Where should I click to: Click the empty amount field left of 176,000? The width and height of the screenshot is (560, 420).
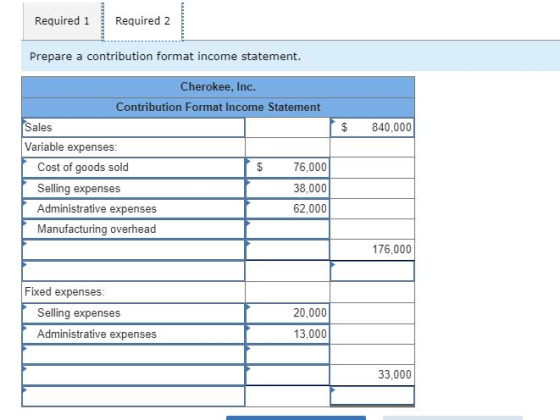coord(288,250)
